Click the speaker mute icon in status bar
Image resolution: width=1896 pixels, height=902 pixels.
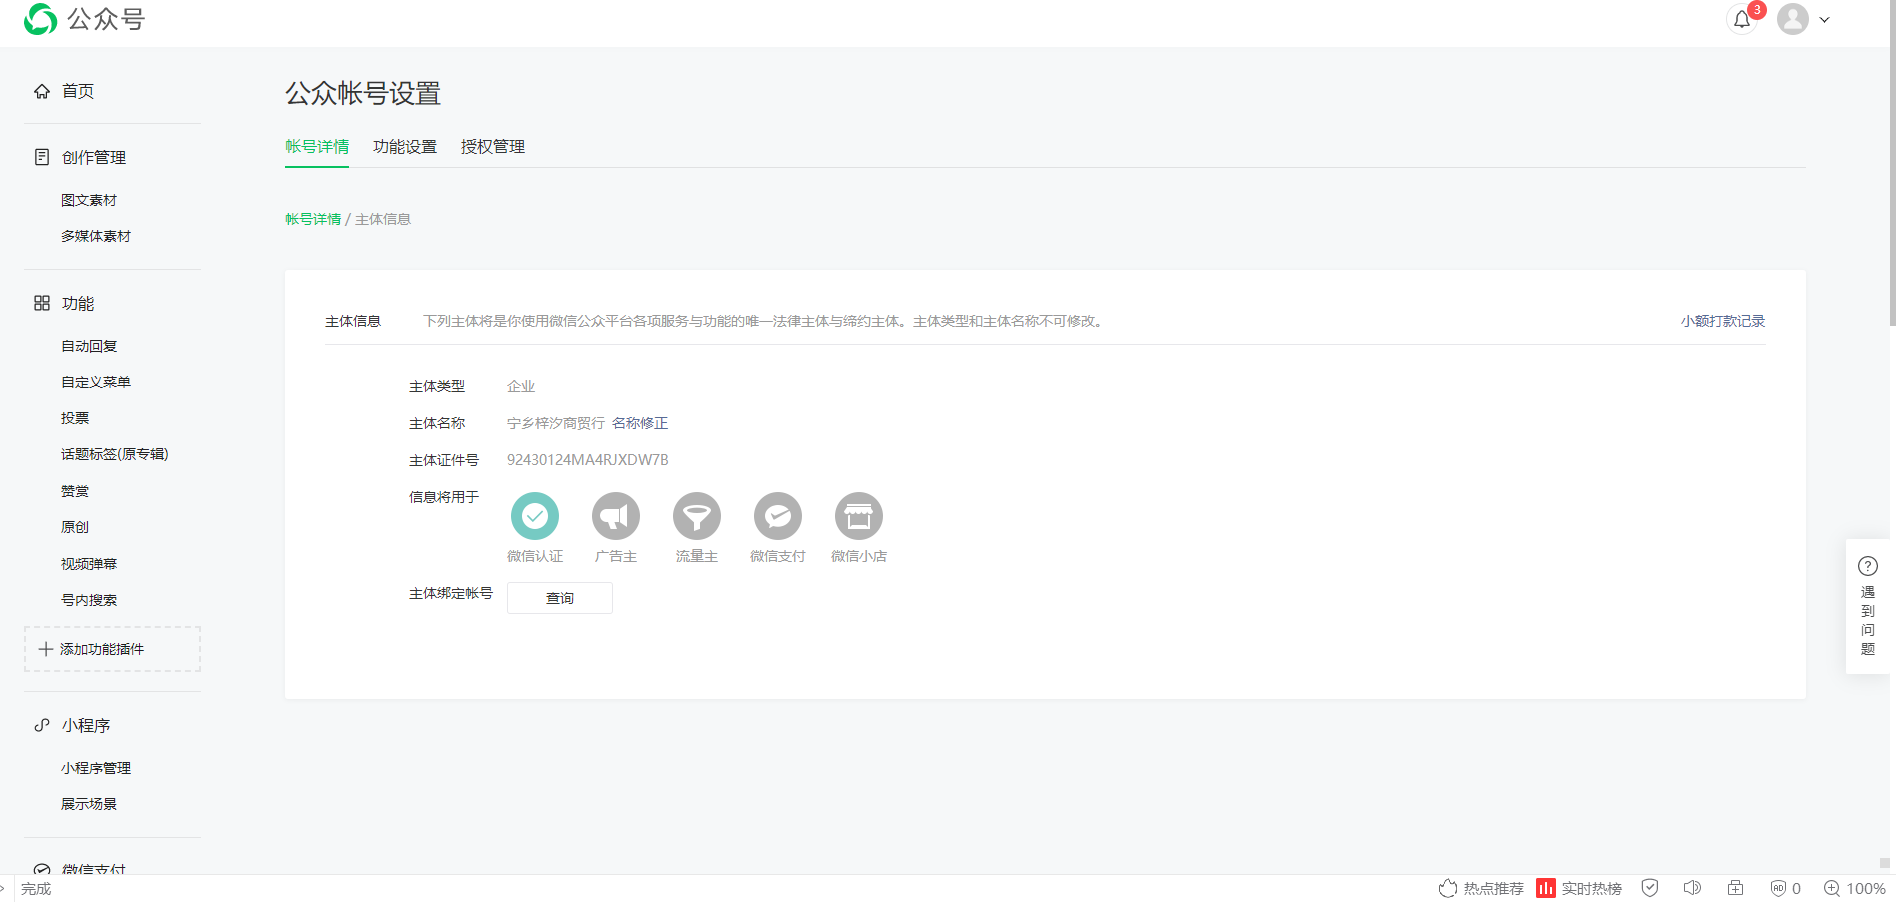1692,888
